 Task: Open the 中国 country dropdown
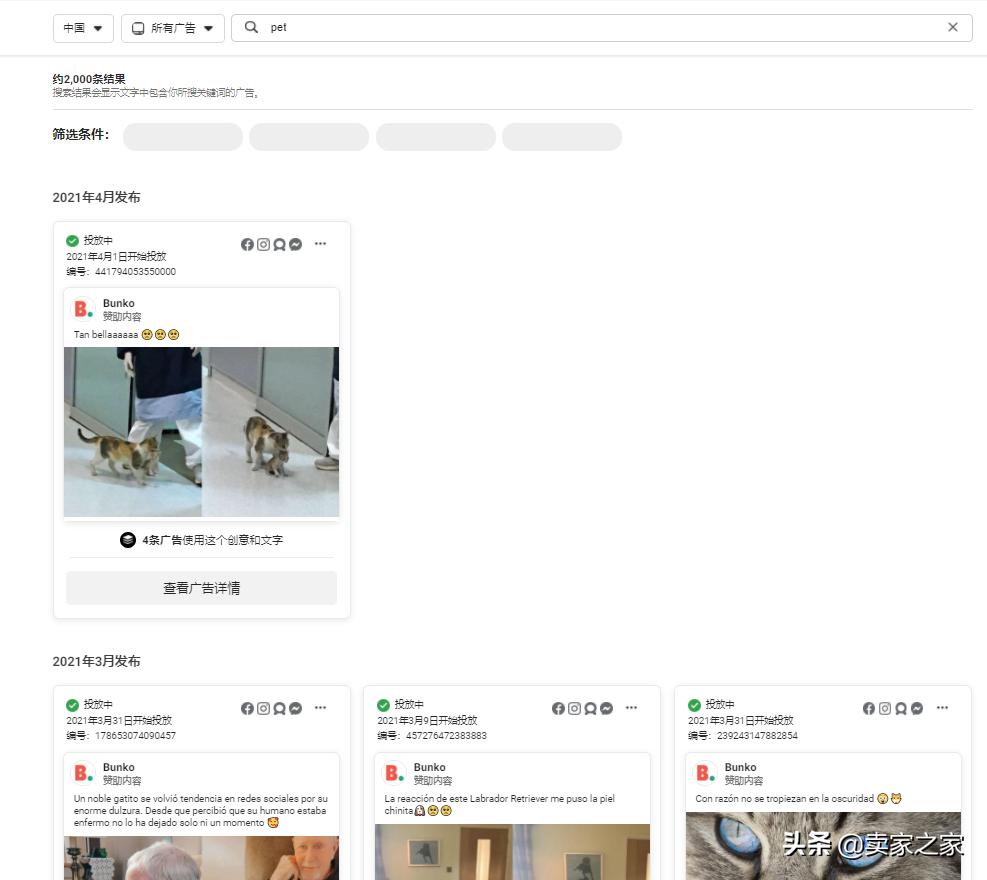[83, 27]
